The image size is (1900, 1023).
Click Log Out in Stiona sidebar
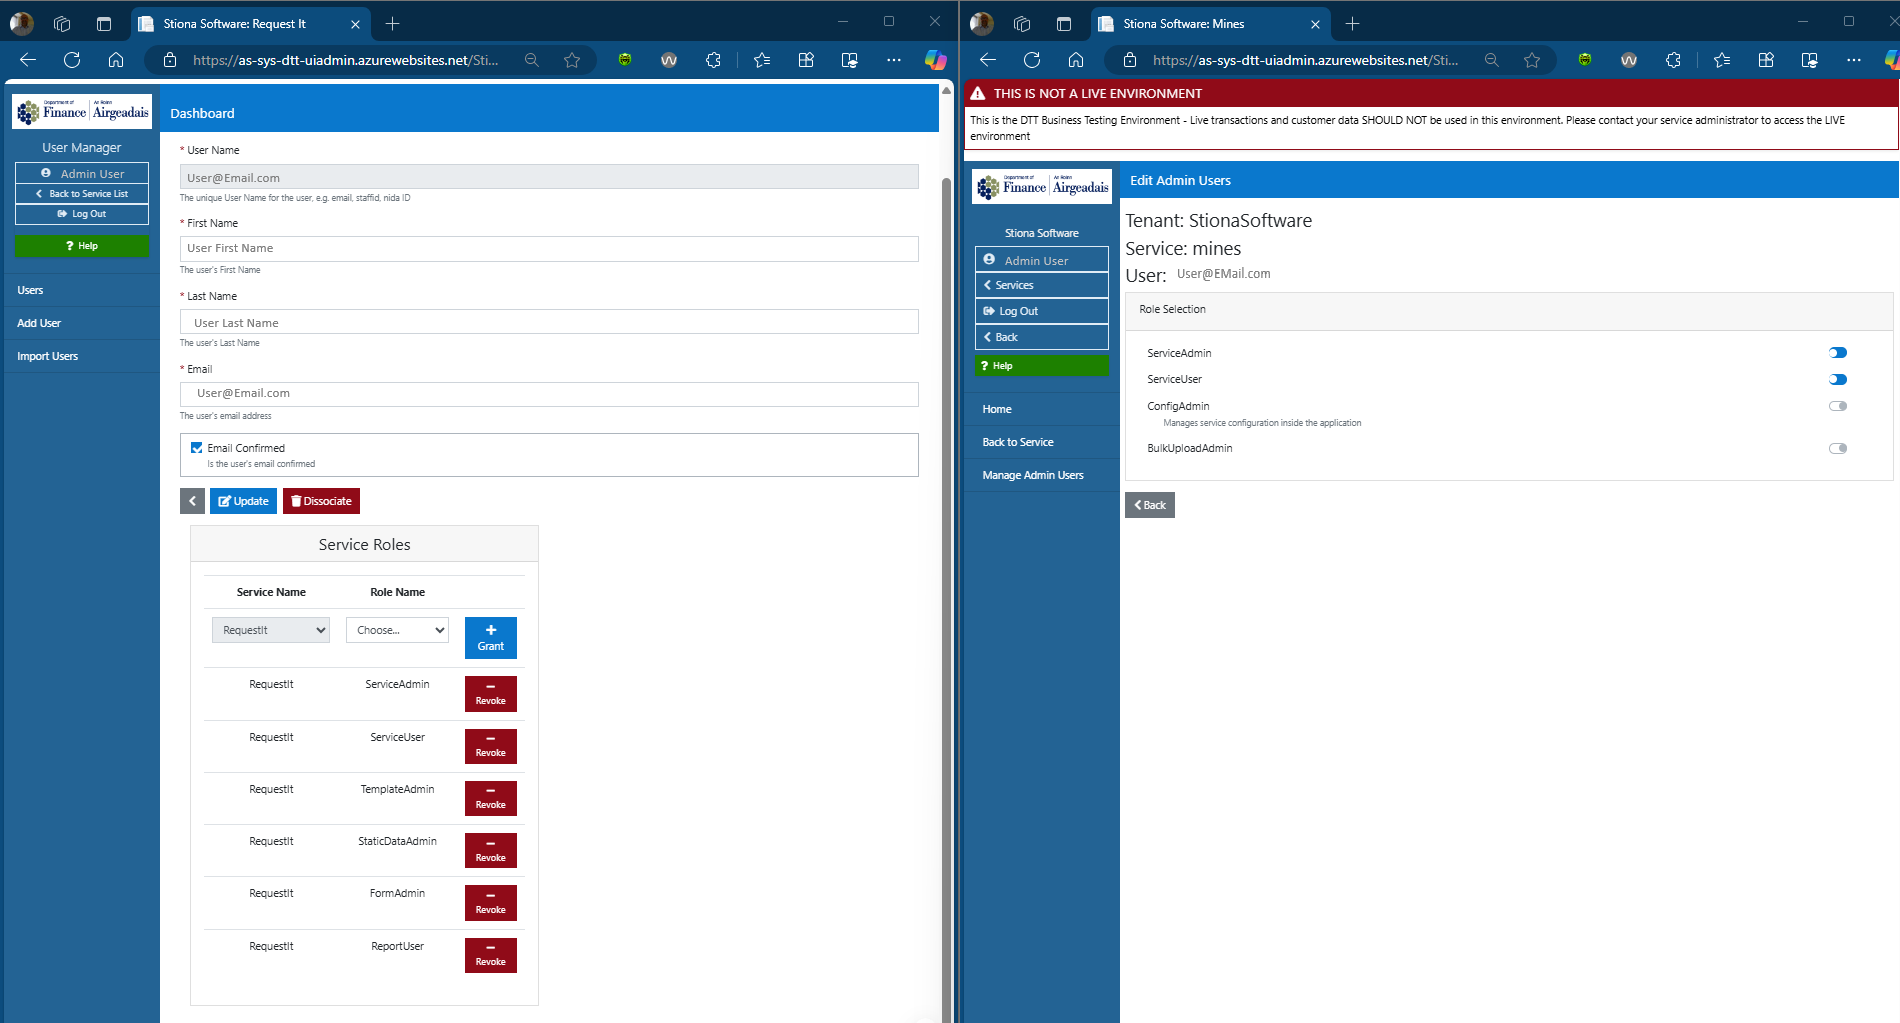(1042, 311)
